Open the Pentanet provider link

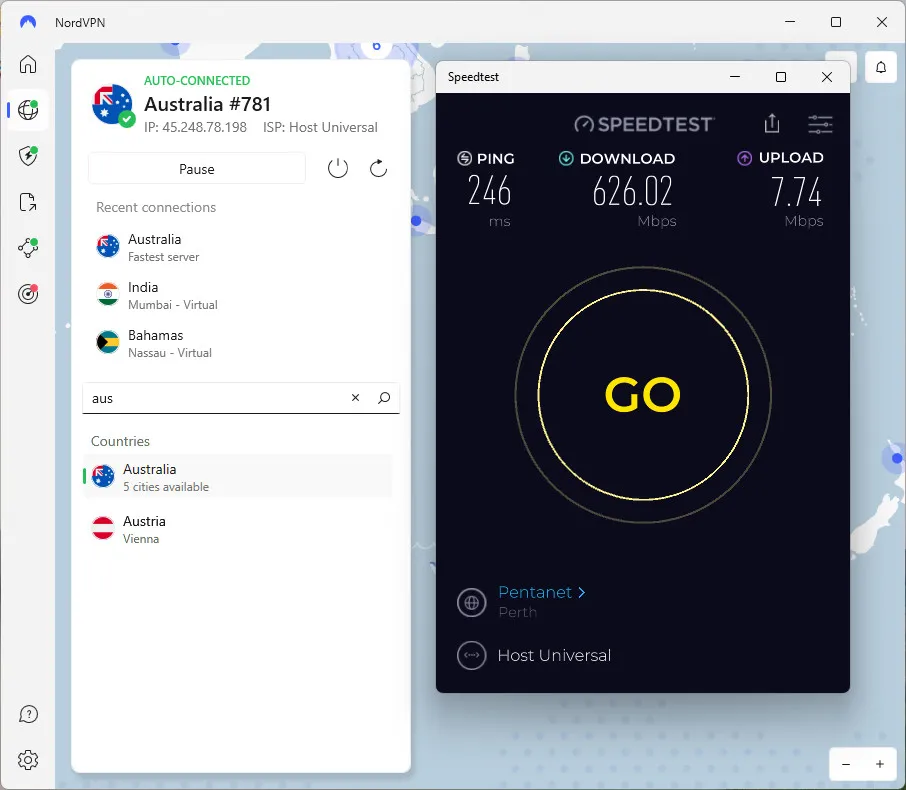[535, 592]
